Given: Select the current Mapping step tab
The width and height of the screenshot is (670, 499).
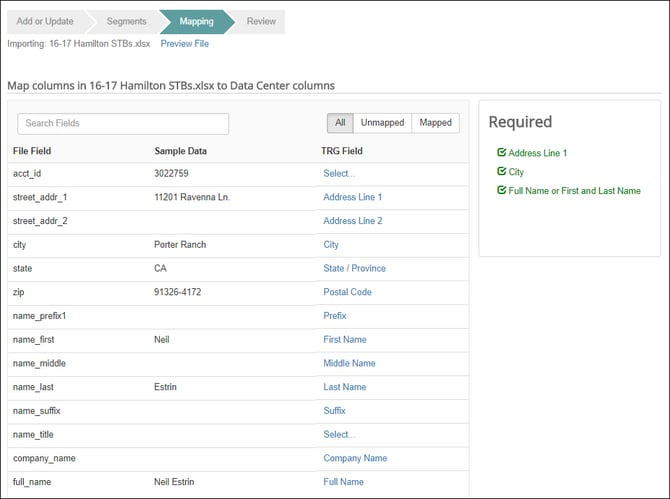Looking at the screenshot, I should tap(197, 21).
